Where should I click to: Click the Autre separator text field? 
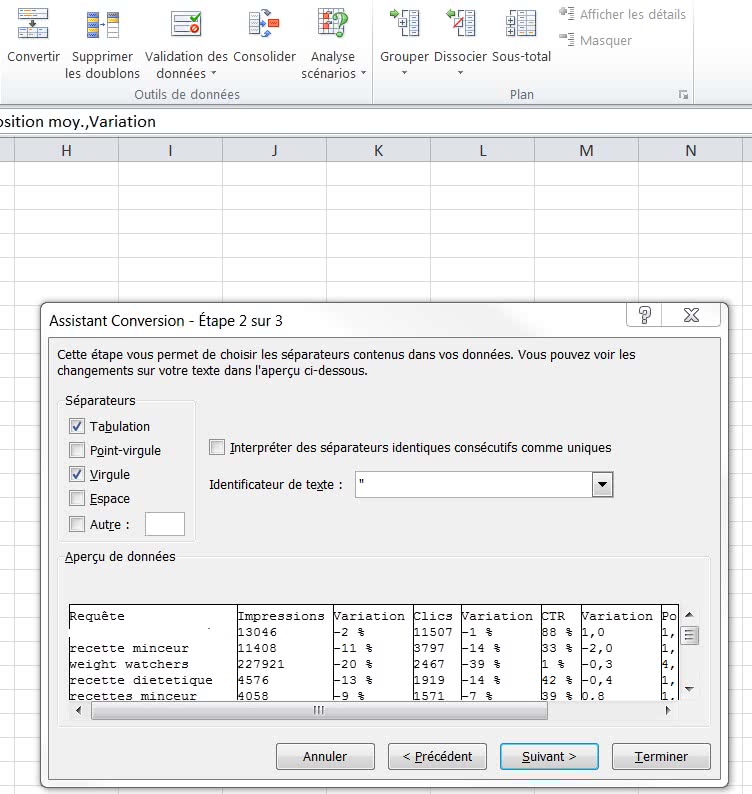(x=165, y=524)
